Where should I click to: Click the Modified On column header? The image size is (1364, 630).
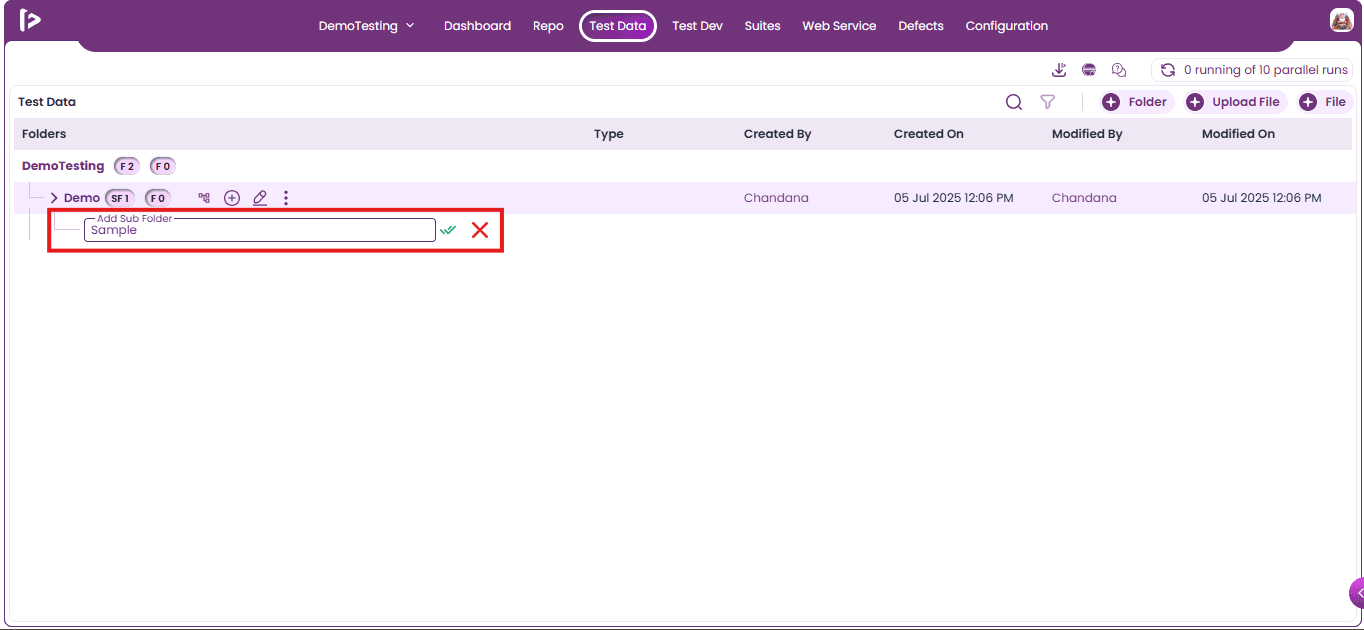1238,134
